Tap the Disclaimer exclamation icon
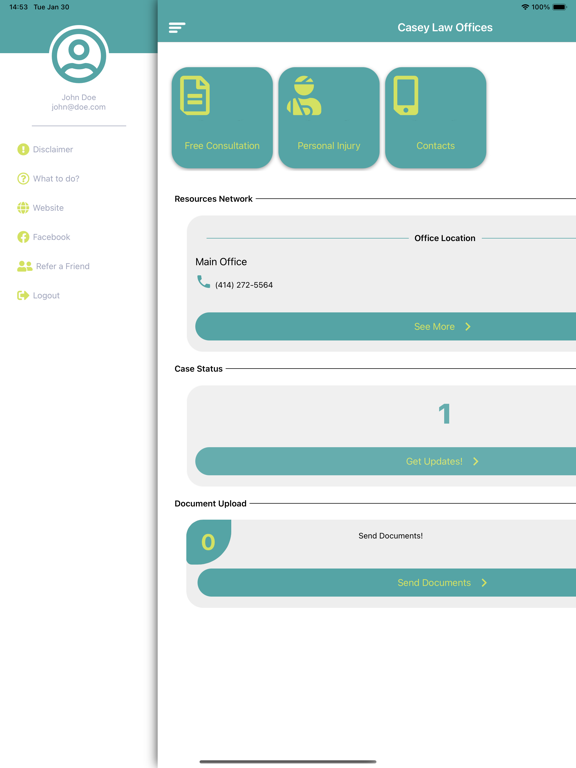Screen dimensions: 576x768 click(23, 149)
